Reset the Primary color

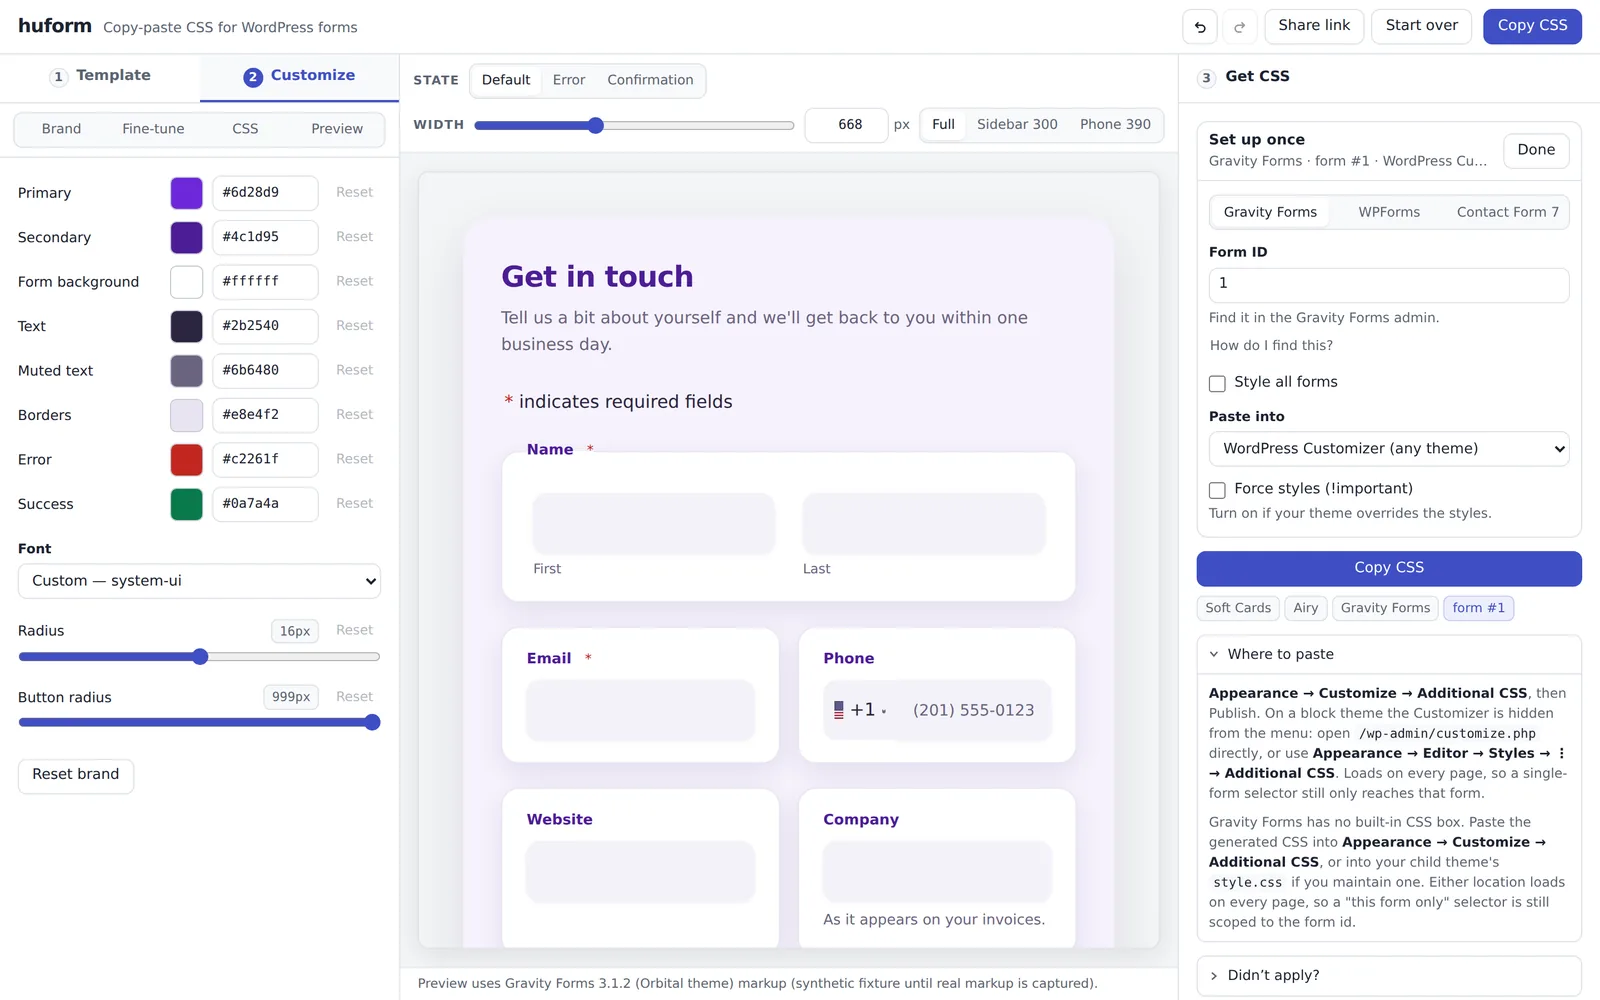[x=355, y=193]
